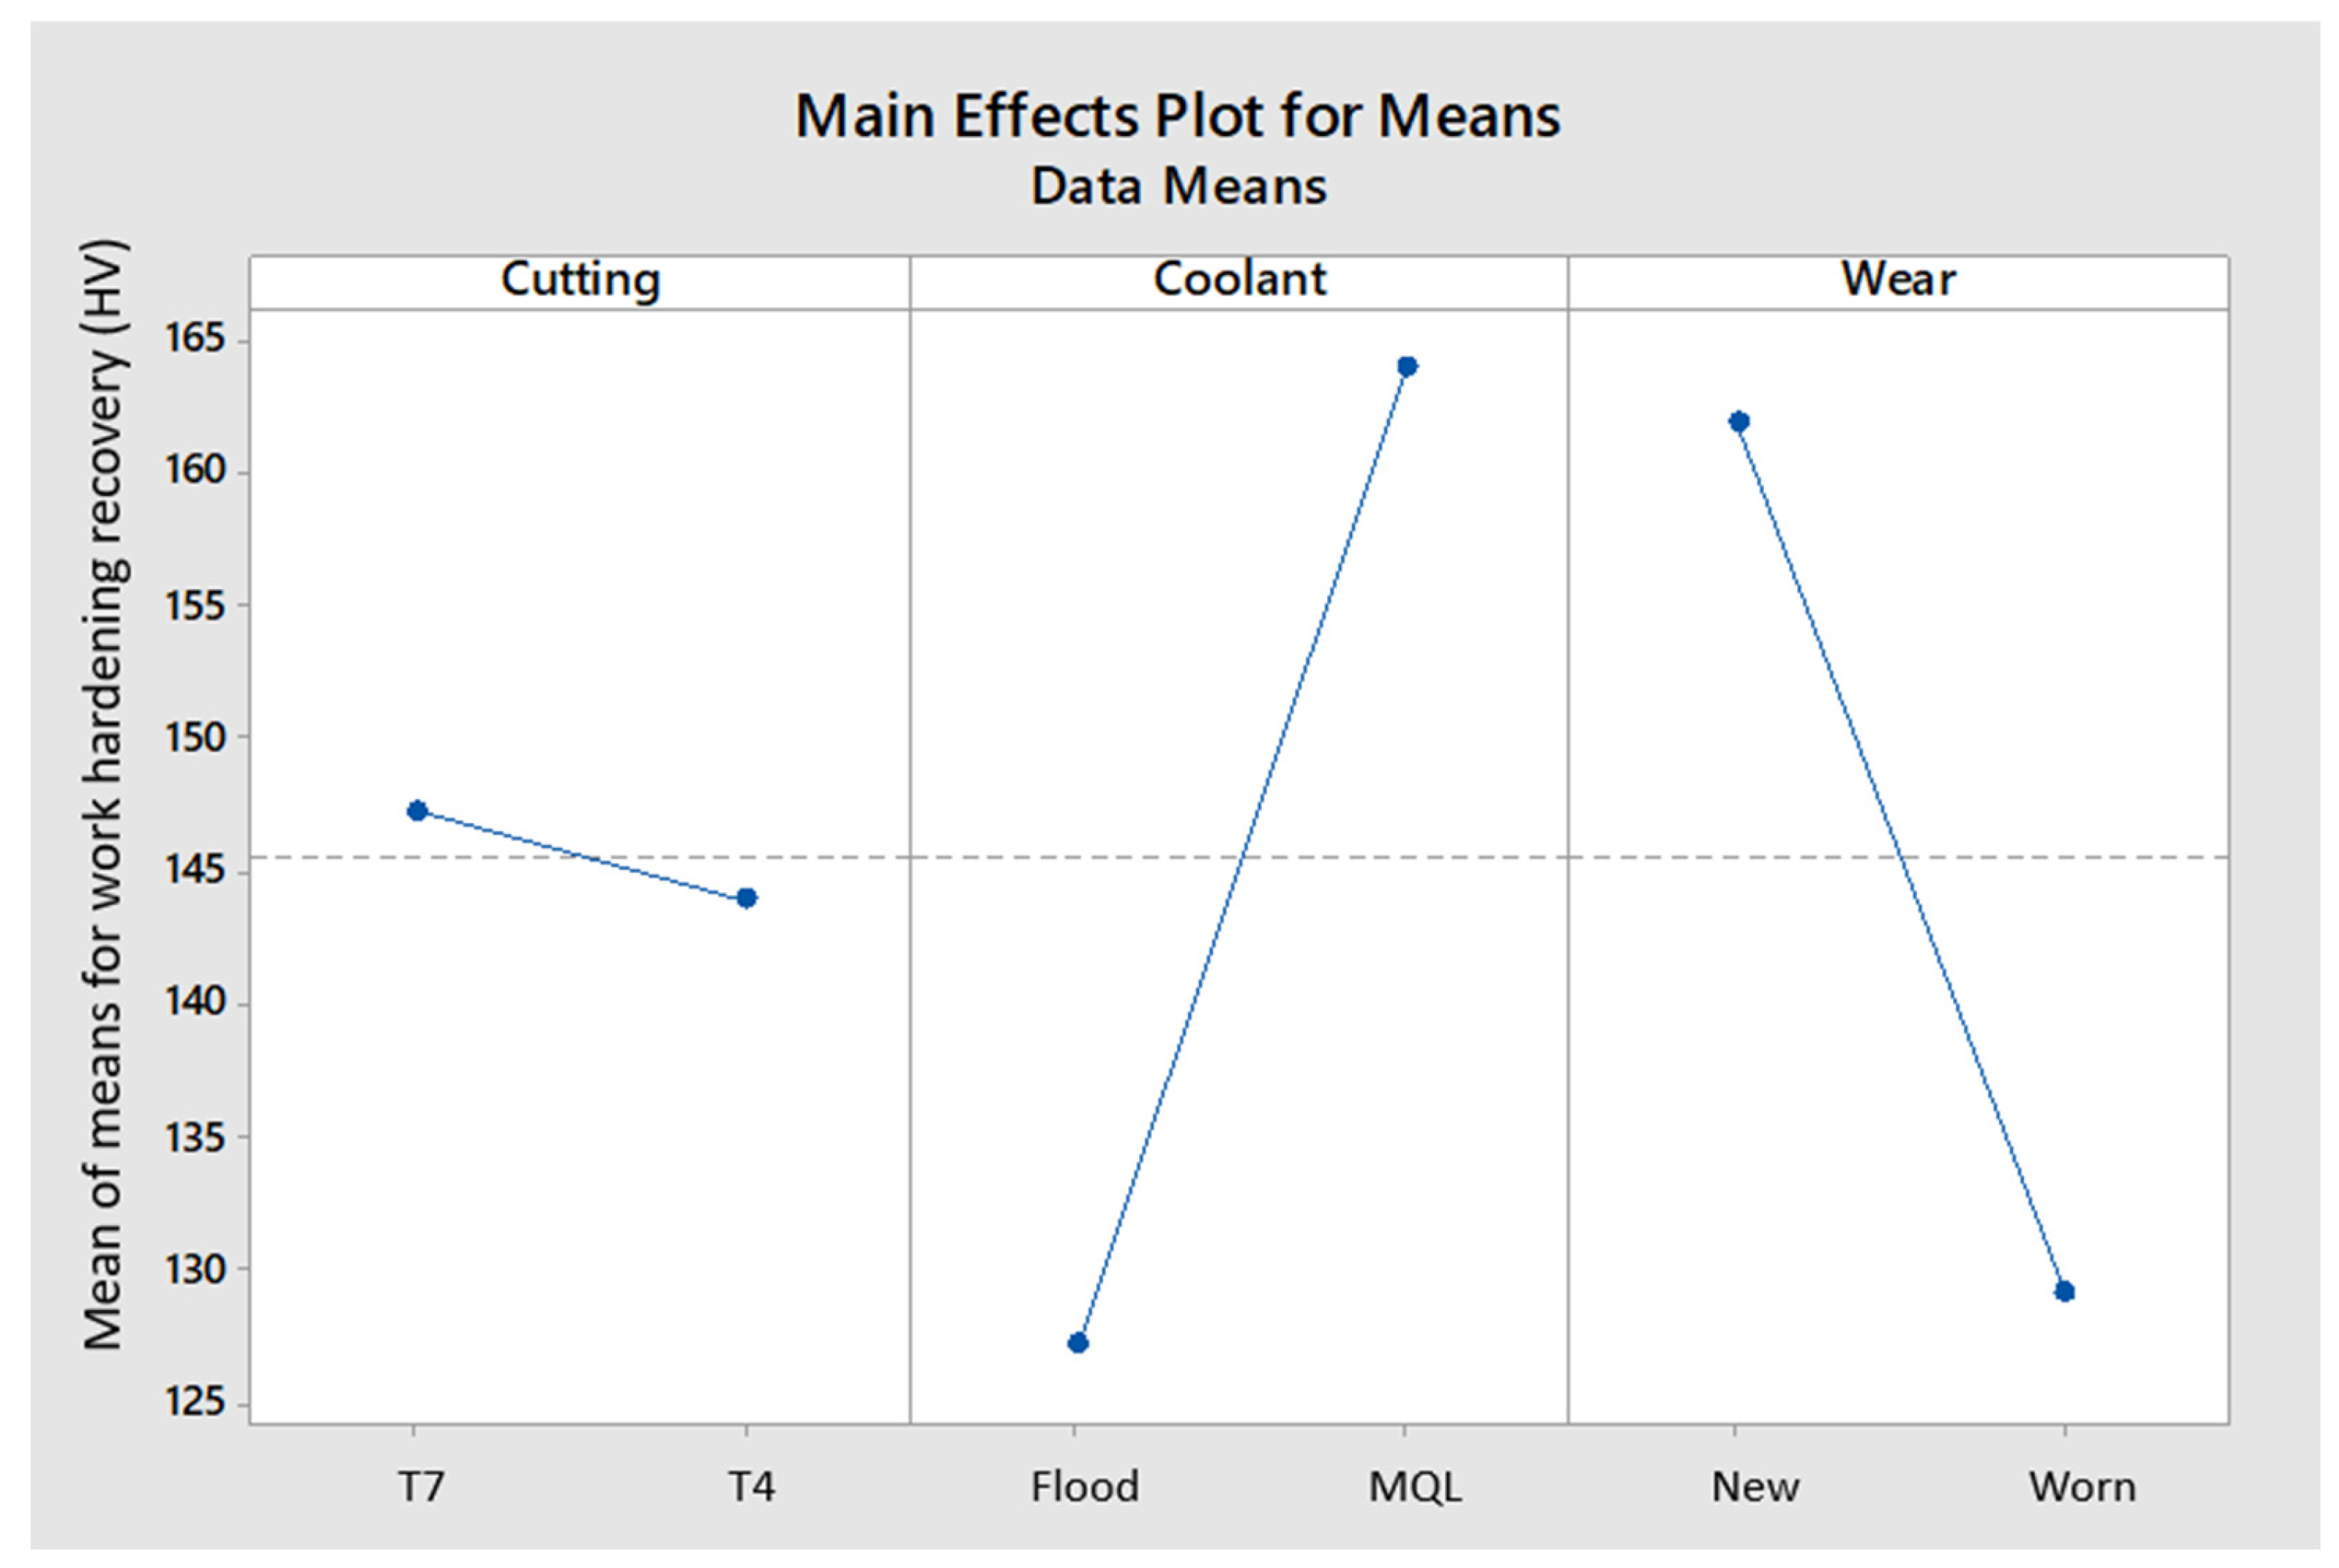Click the 'Data Means' subtitle
Image resolution: width=2339 pixels, height=1568 pixels.
tap(1178, 187)
